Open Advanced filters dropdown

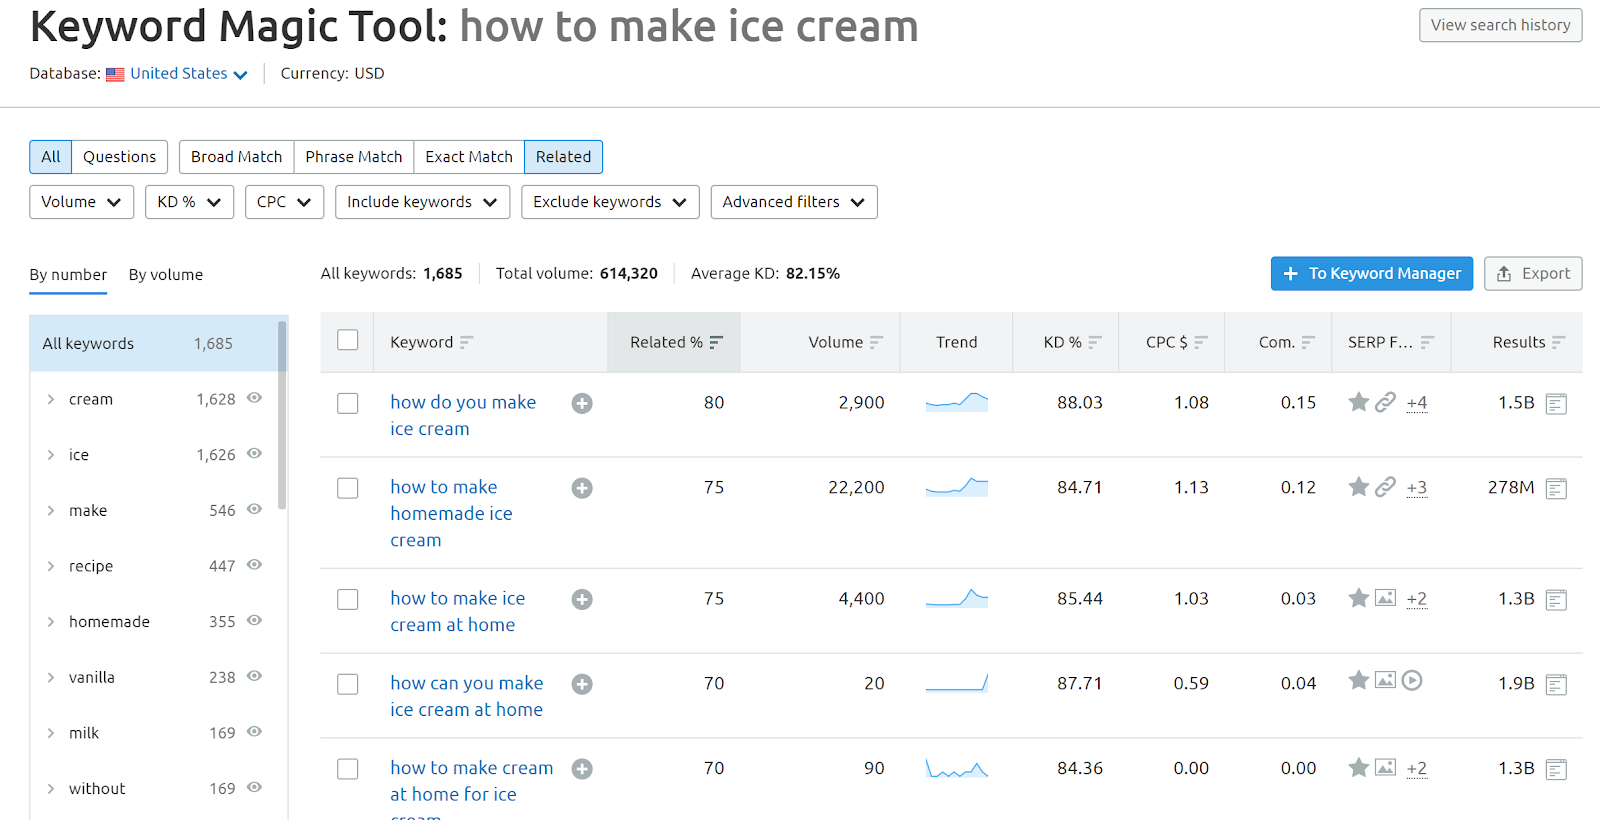click(x=794, y=202)
